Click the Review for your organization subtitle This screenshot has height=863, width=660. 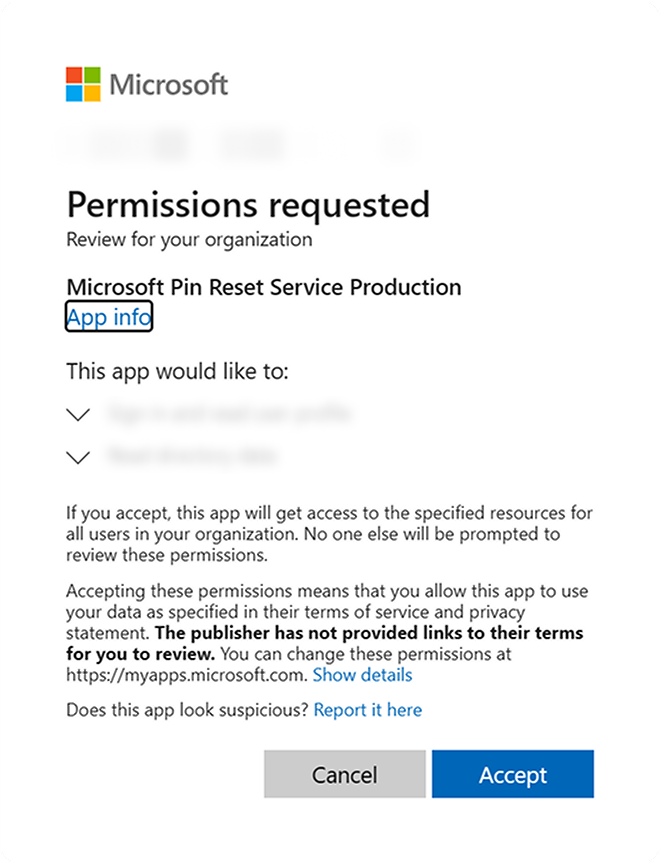coord(189,240)
